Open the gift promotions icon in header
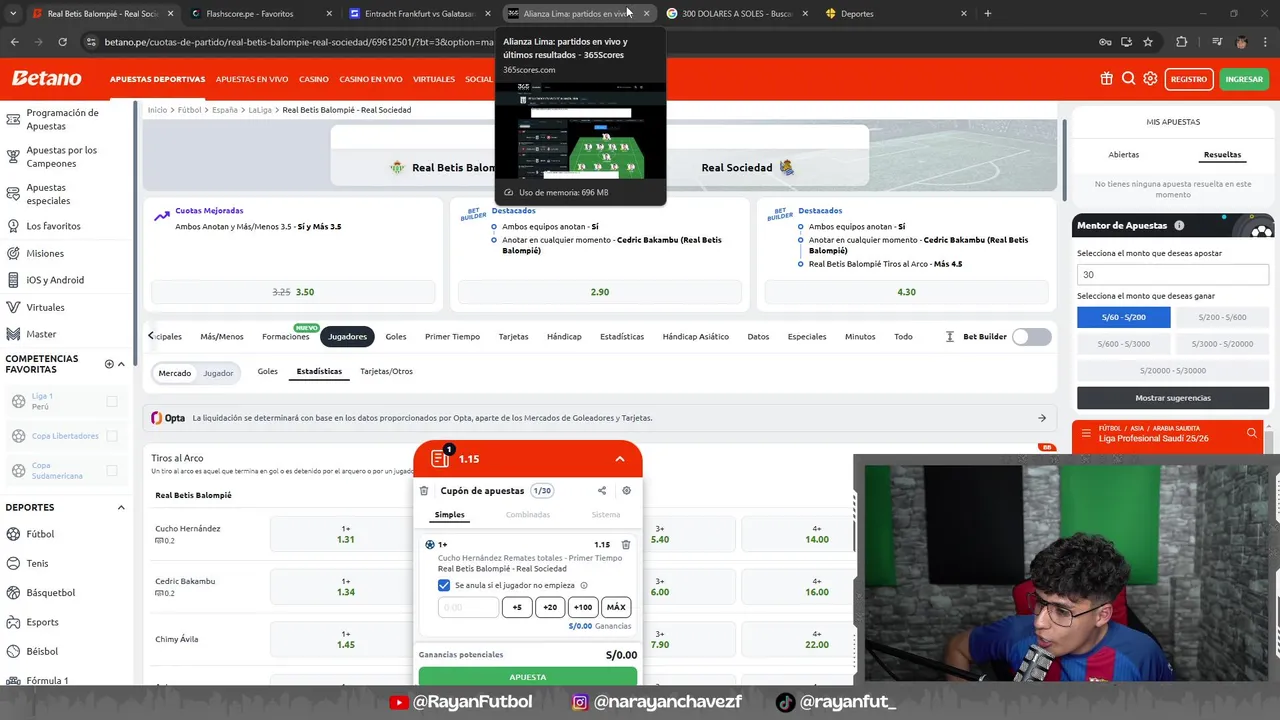 click(x=1106, y=79)
